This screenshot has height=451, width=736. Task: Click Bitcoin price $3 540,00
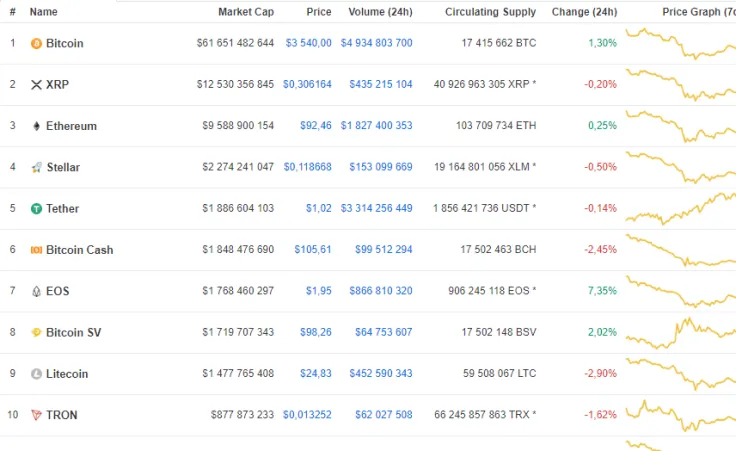point(308,43)
